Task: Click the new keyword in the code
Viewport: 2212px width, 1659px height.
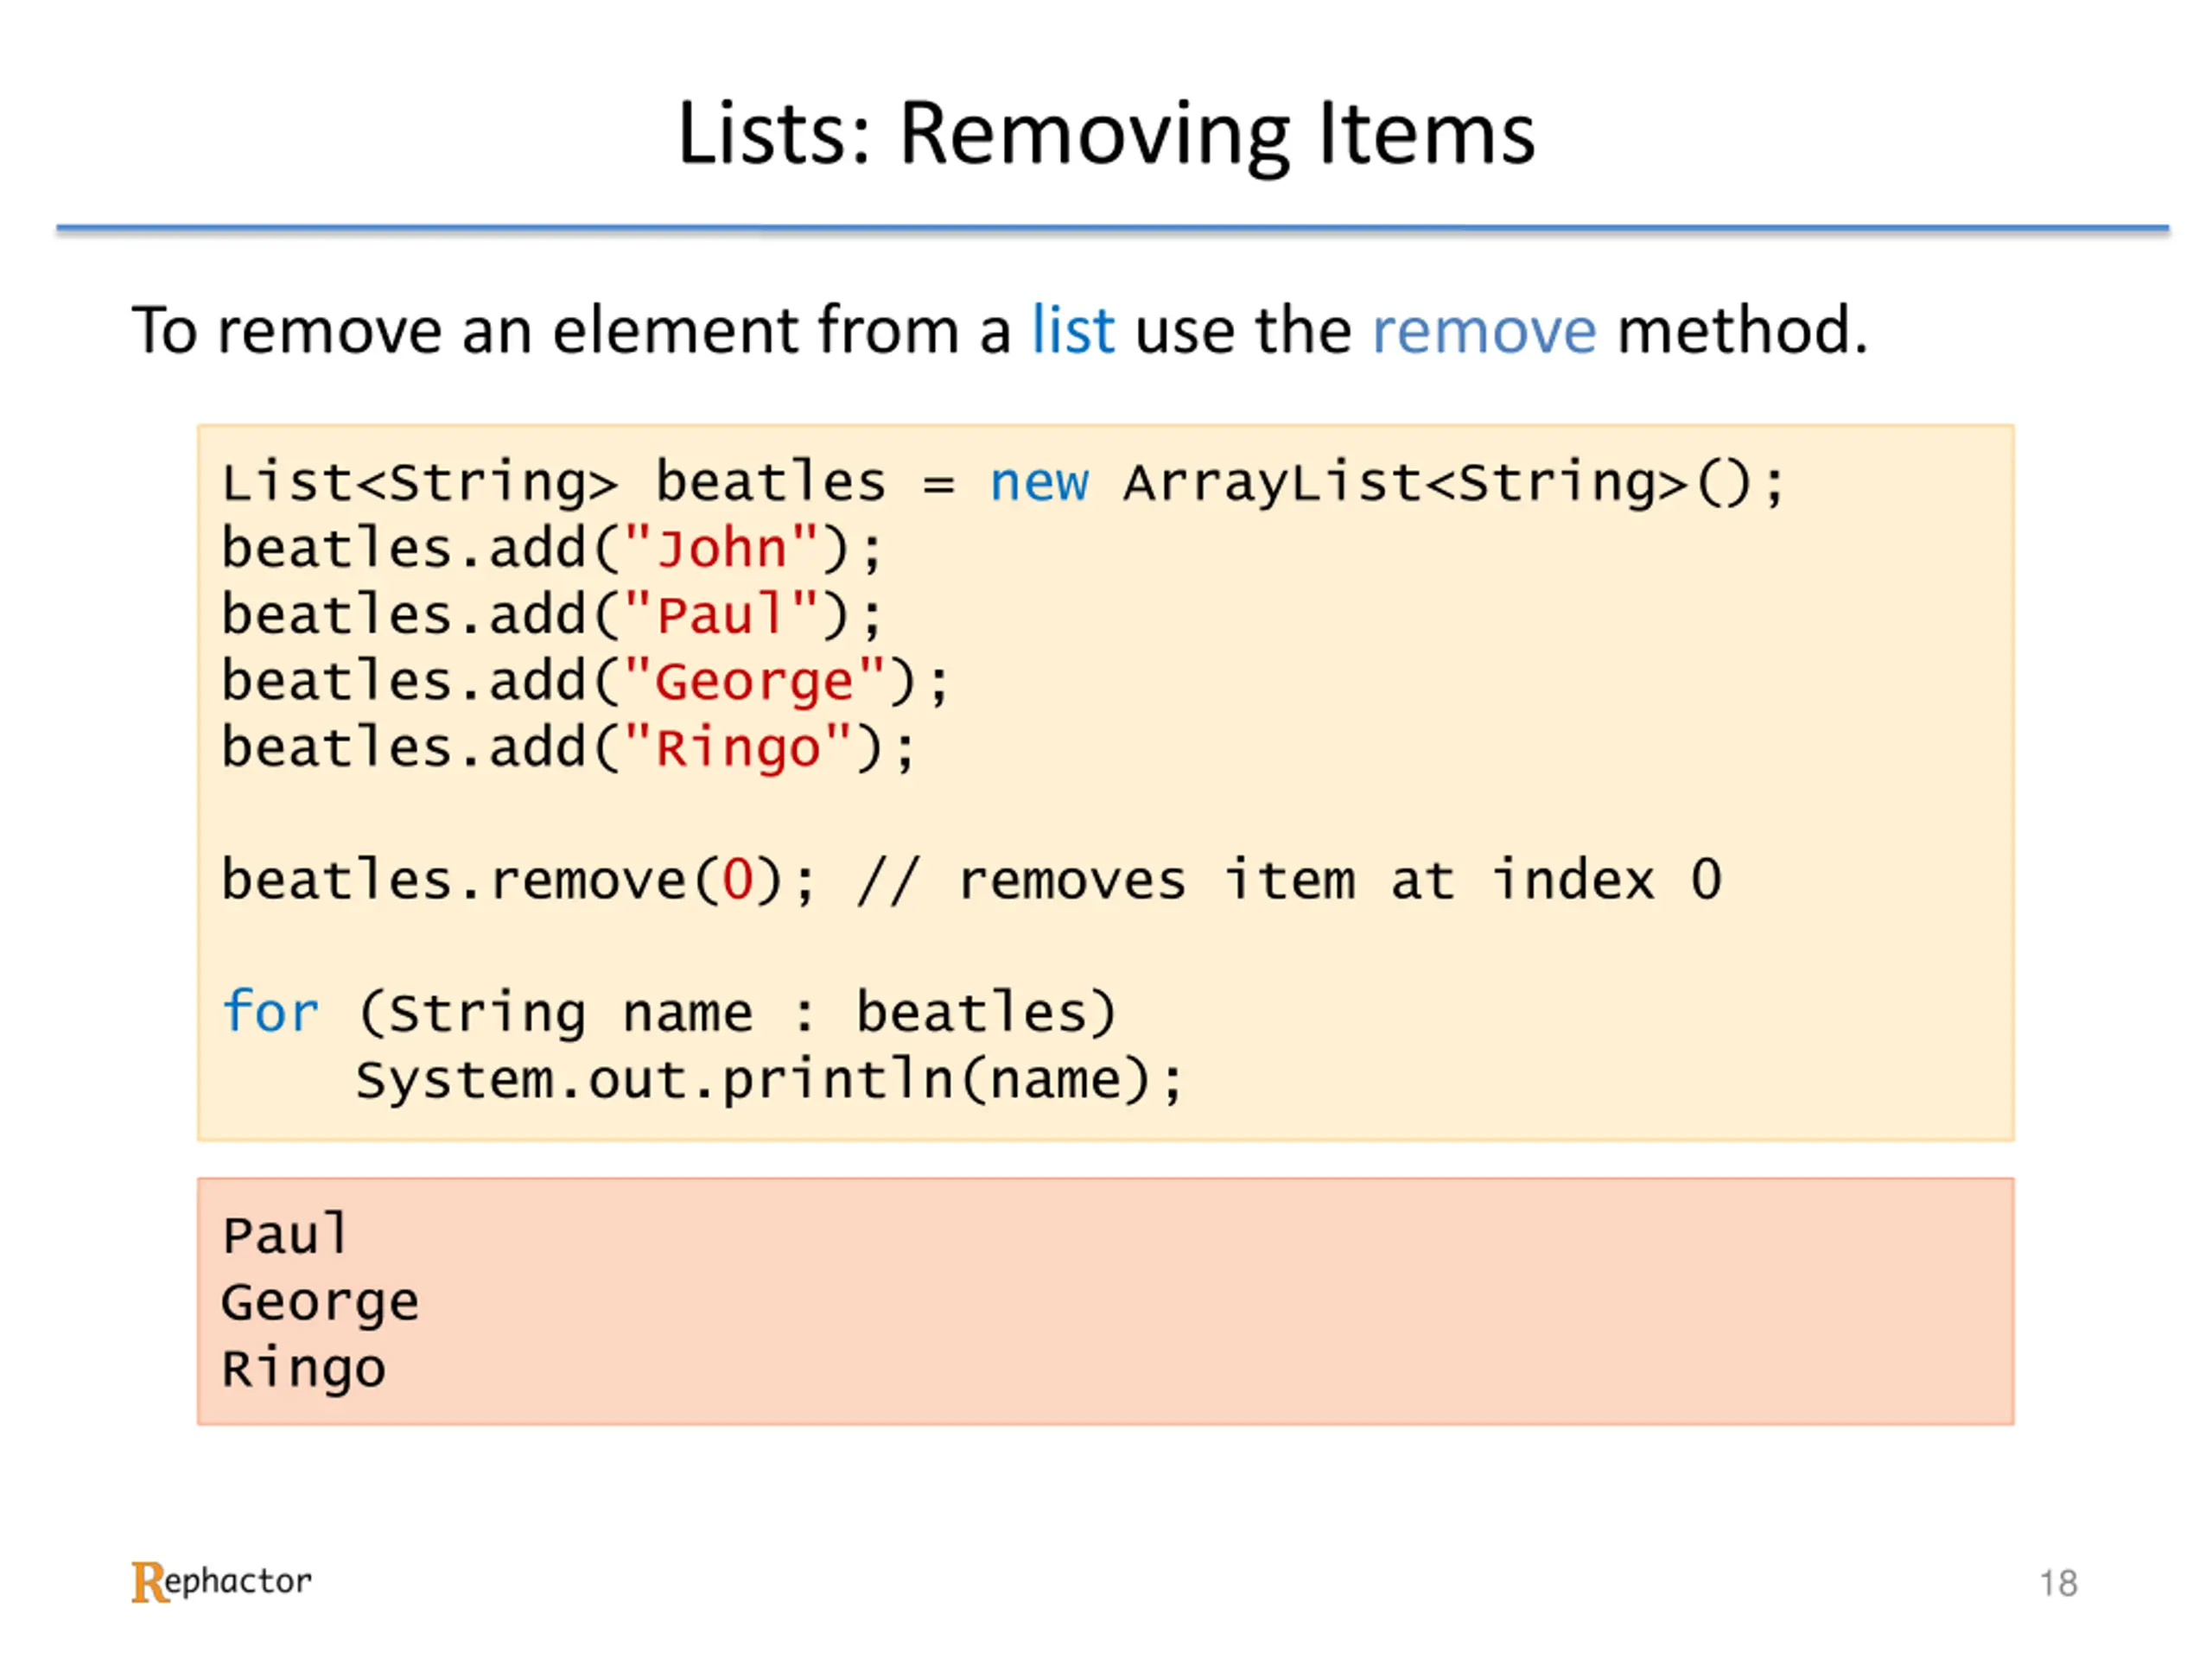Action: (1039, 484)
